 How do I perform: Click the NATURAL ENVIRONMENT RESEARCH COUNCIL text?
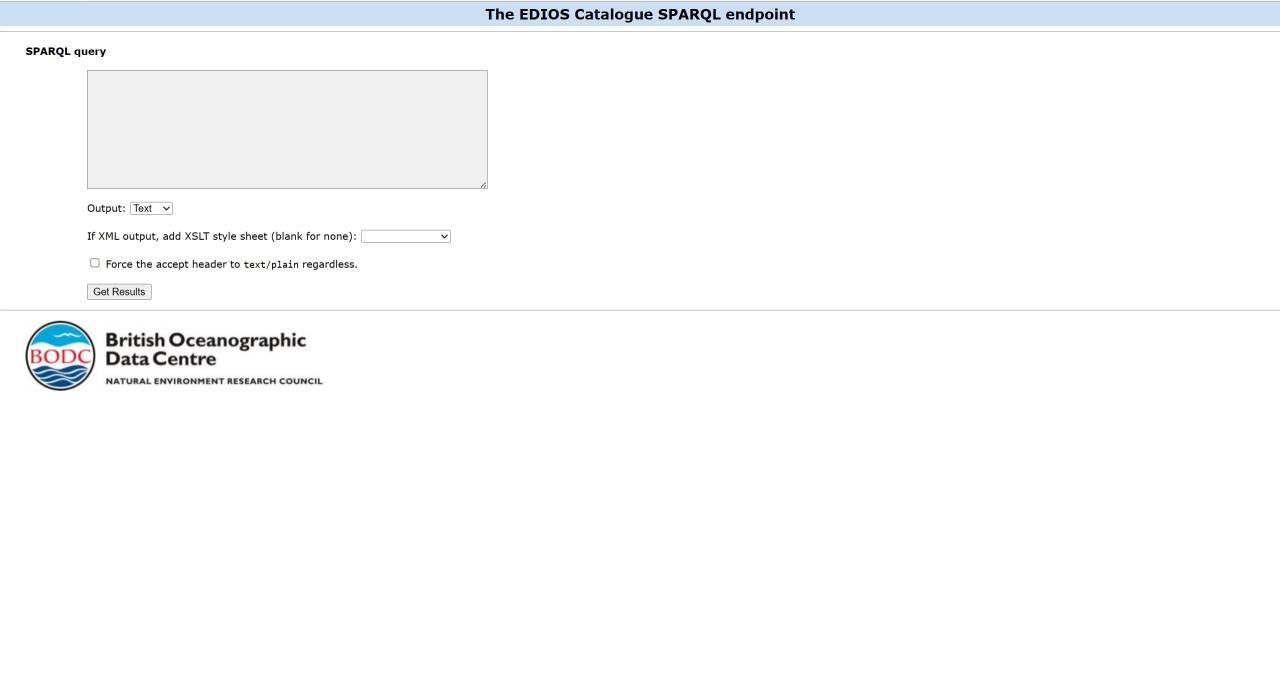(215, 380)
